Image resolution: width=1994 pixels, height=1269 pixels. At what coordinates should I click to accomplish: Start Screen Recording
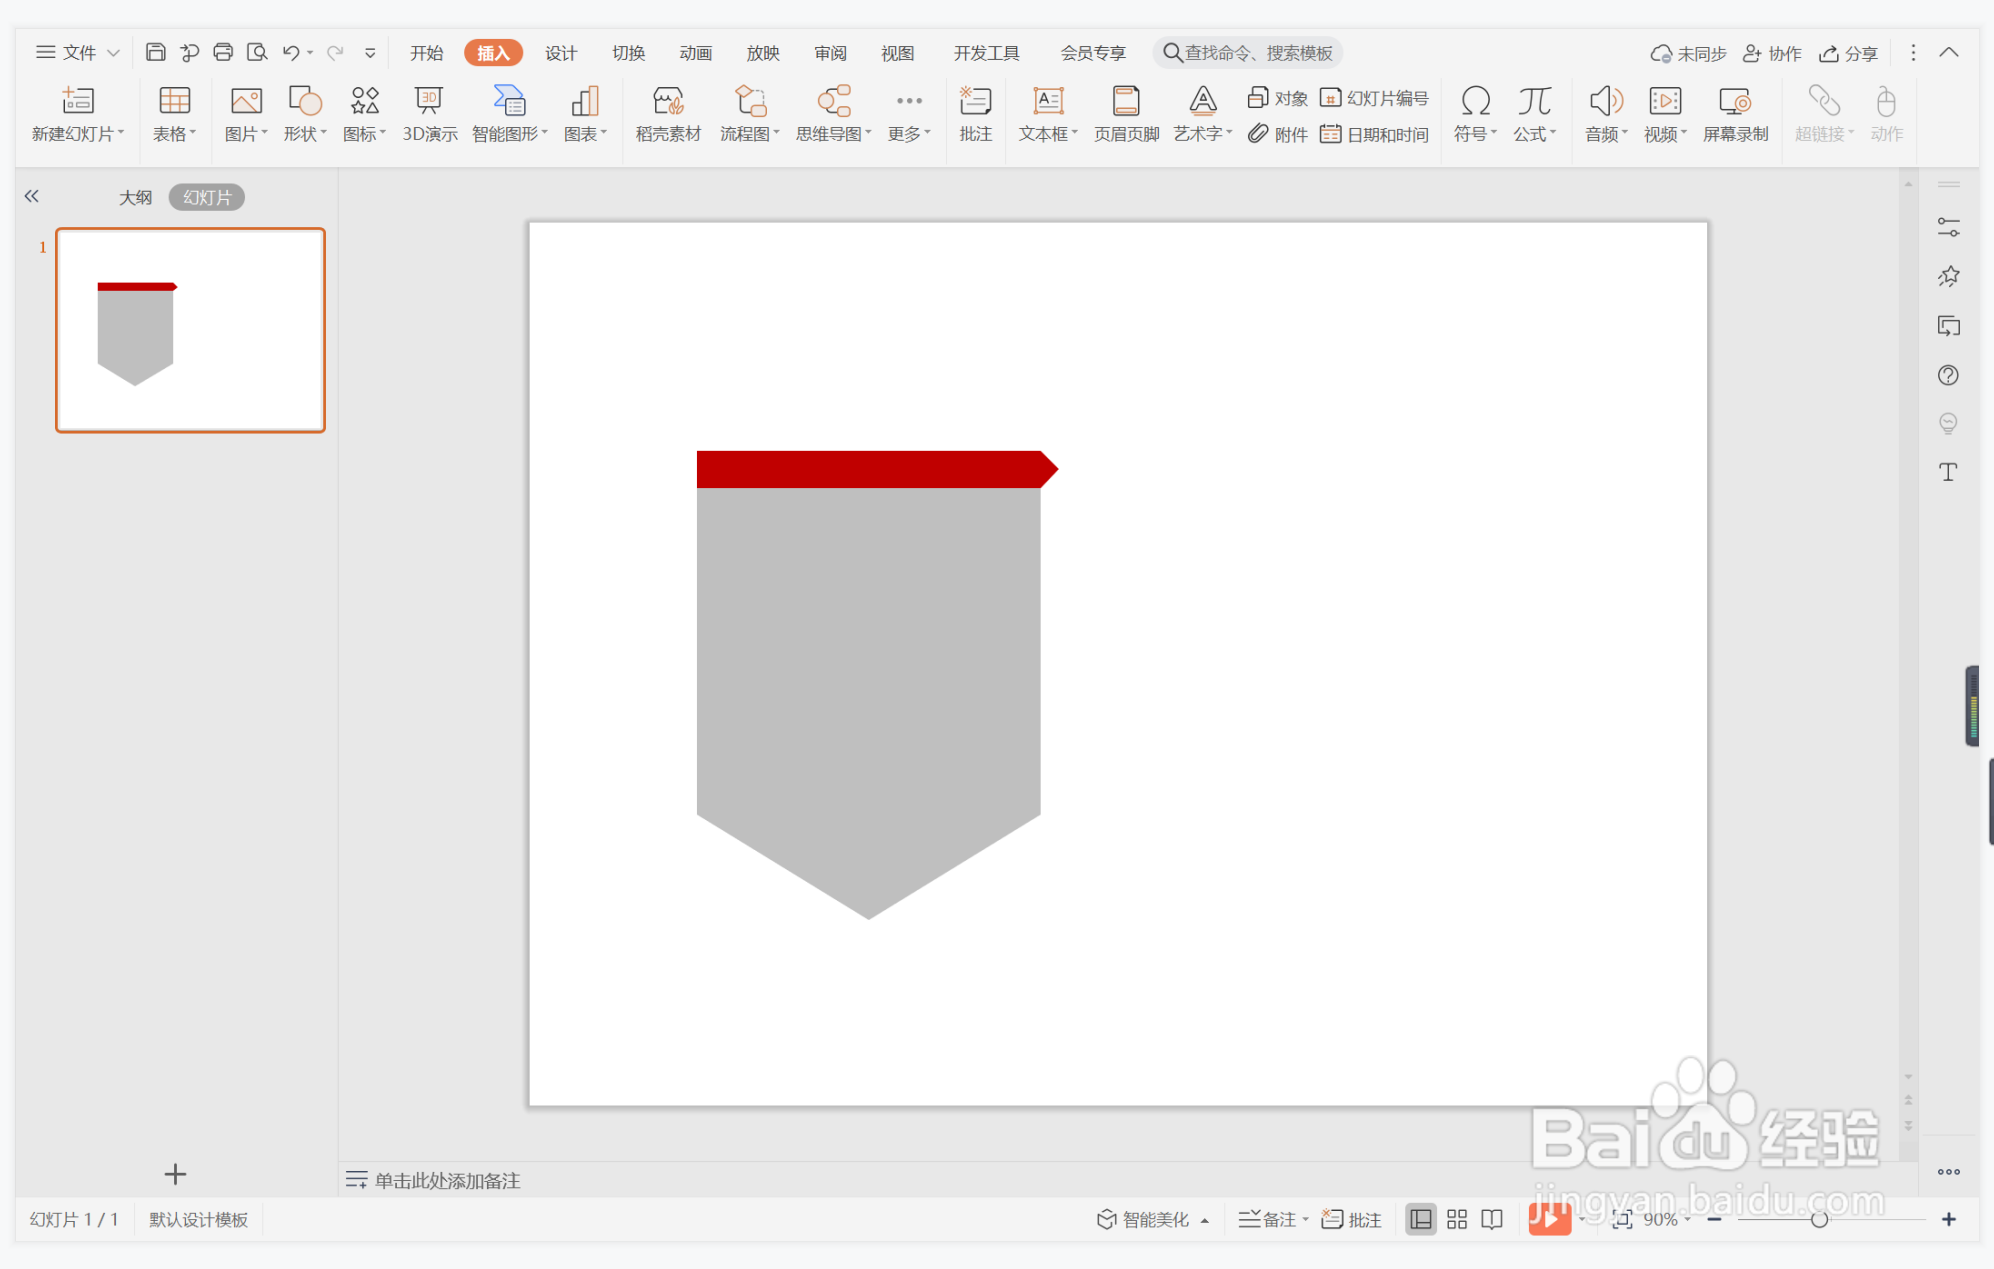[1735, 114]
